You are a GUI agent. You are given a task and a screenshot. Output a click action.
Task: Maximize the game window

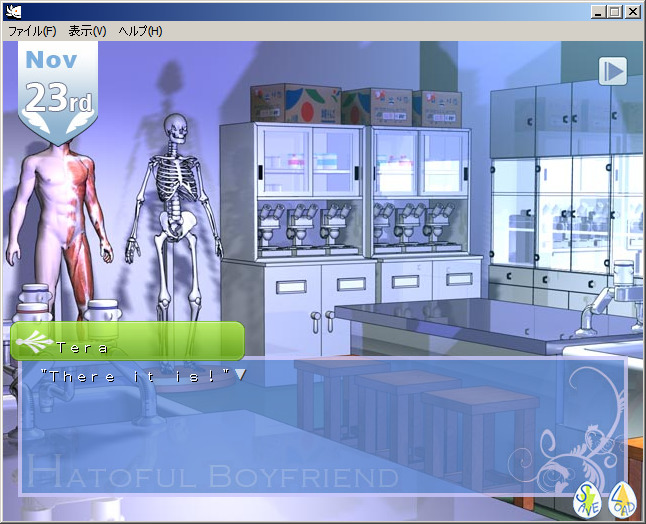614,12
